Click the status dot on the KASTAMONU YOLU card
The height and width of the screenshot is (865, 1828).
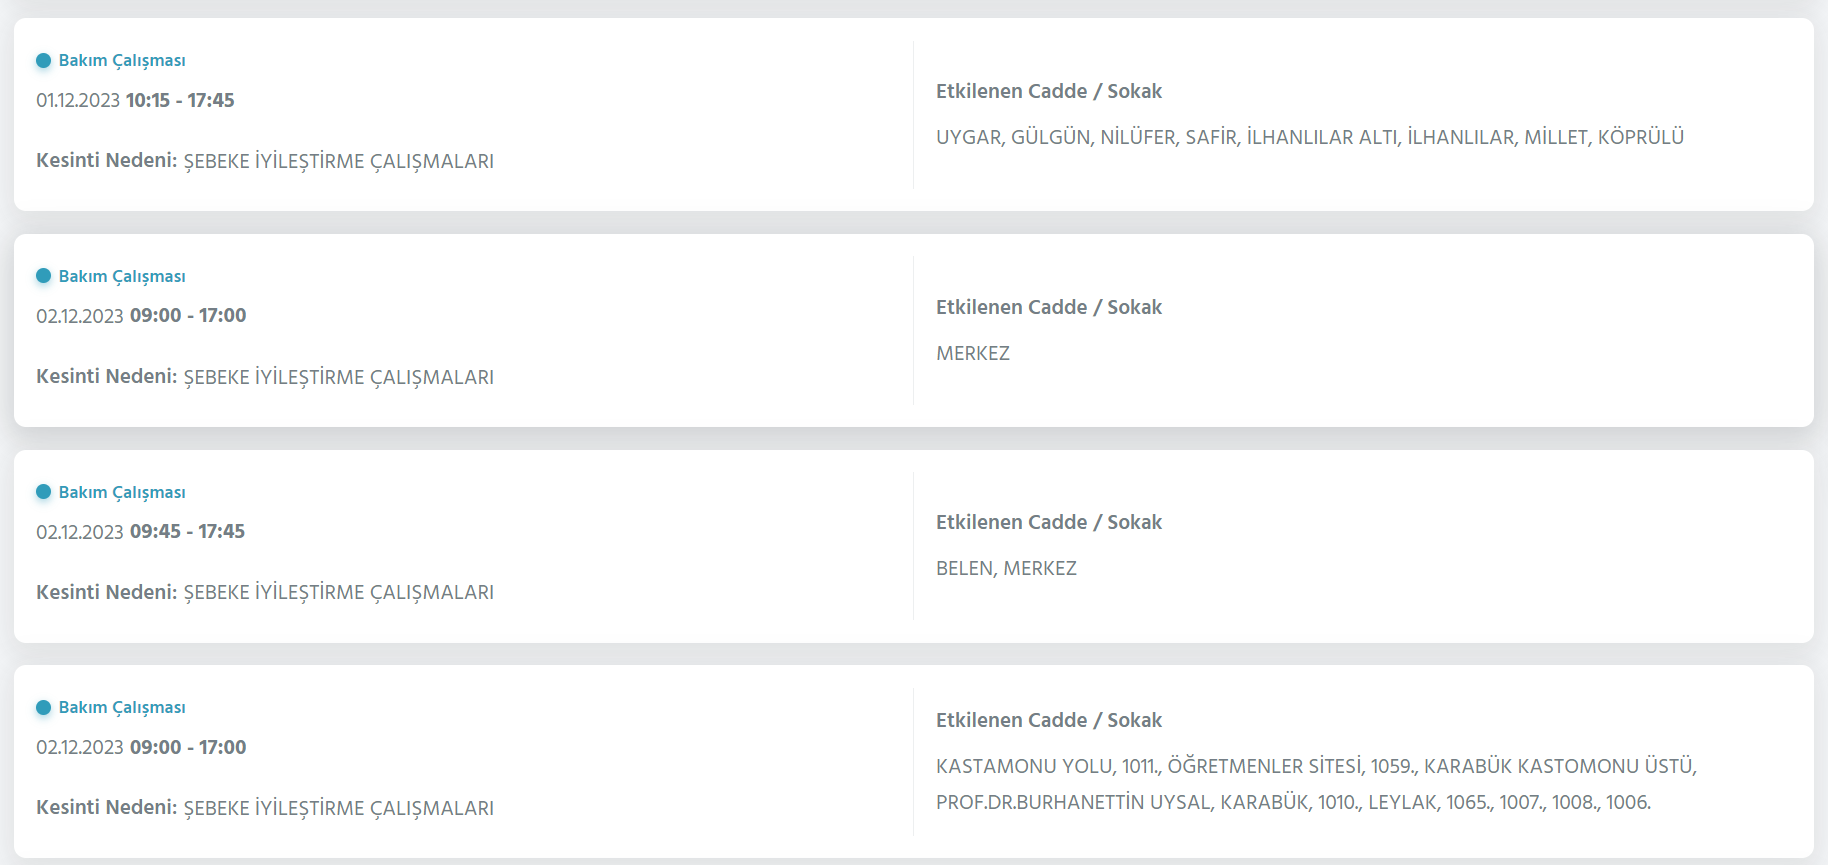point(43,707)
